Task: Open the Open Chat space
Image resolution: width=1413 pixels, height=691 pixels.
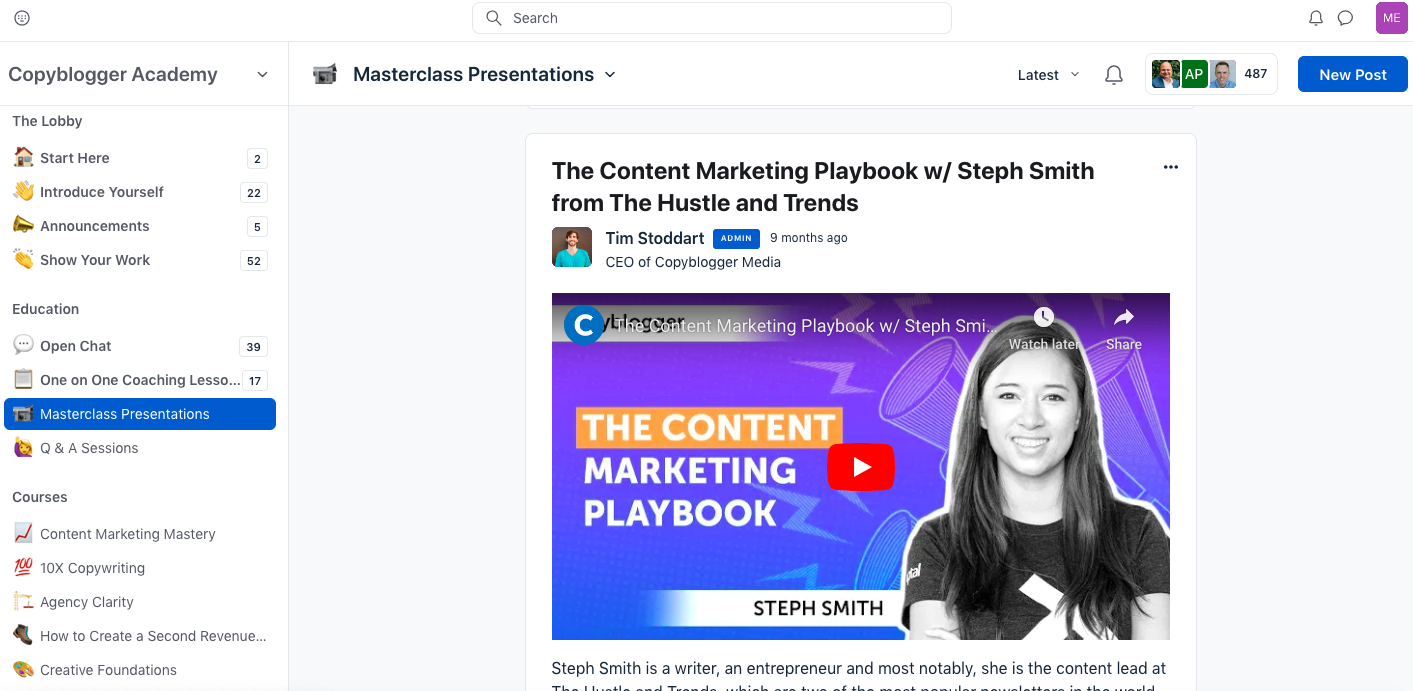Action: pos(140,346)
